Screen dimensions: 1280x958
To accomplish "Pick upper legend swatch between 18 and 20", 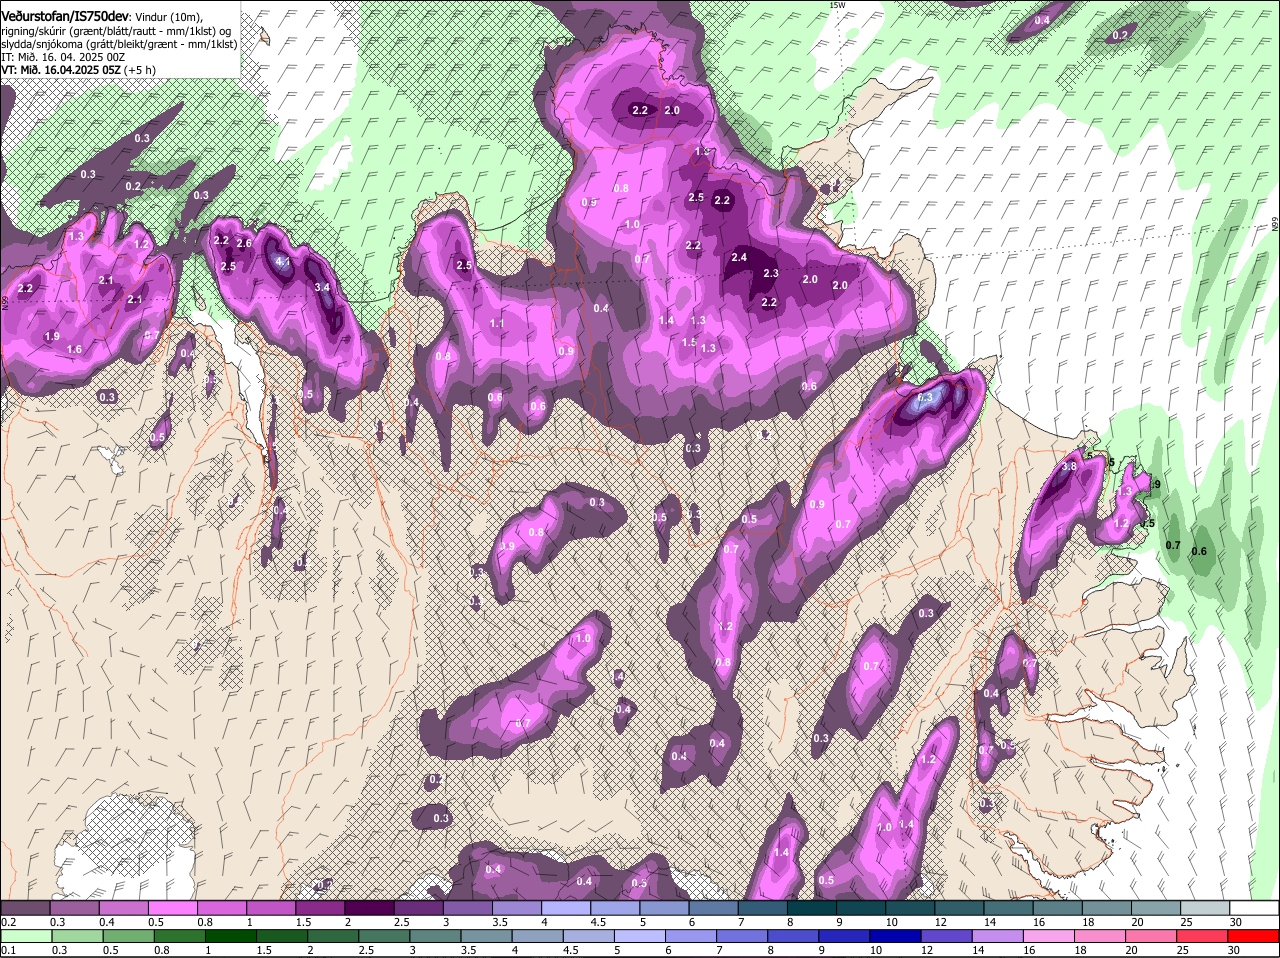I will point(1106,907).
